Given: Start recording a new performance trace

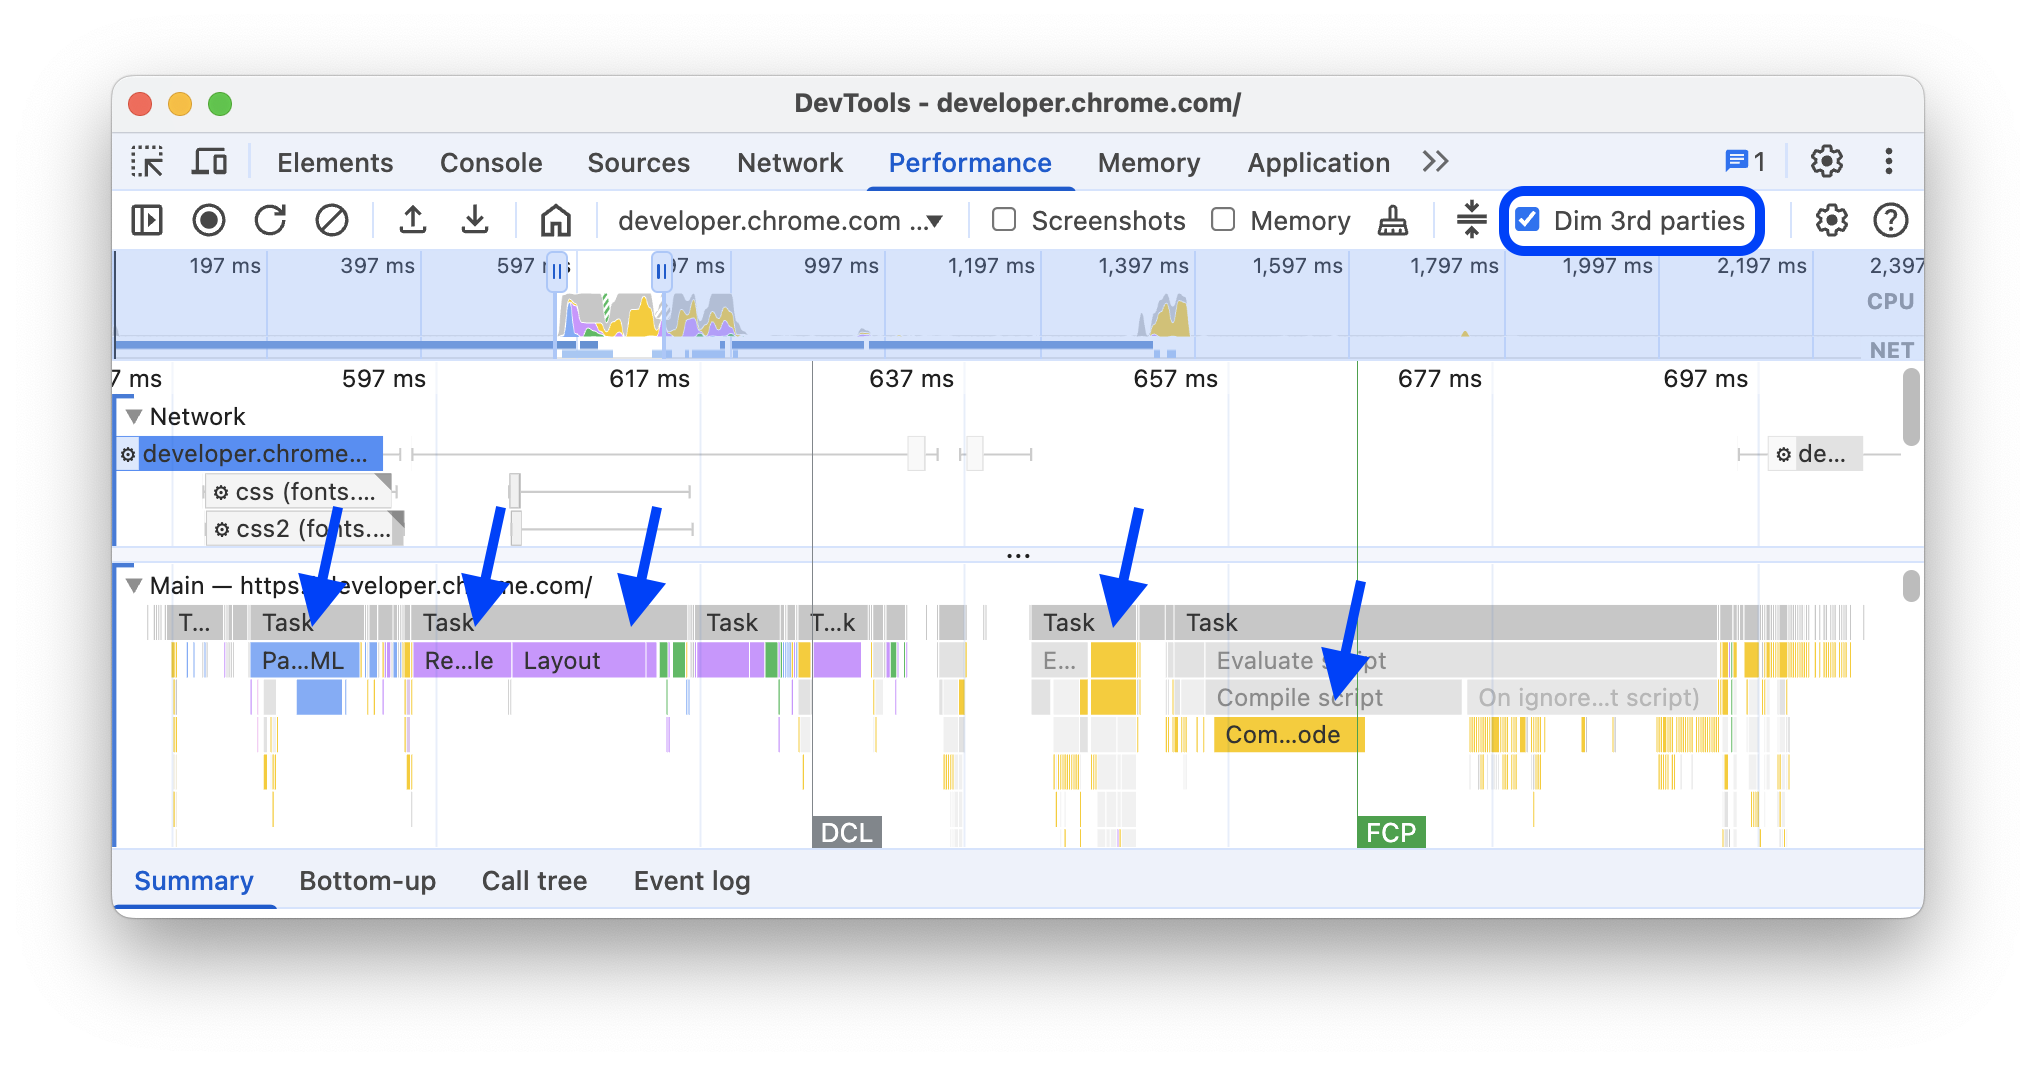Looking at the screenshot, I should point(209,220).
